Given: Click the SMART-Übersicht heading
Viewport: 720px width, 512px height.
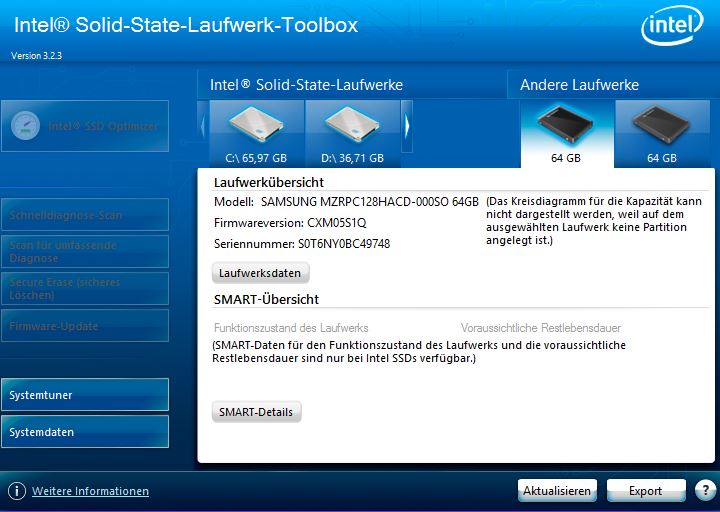Looking at the screenshot, I should (x=266, y=299).
